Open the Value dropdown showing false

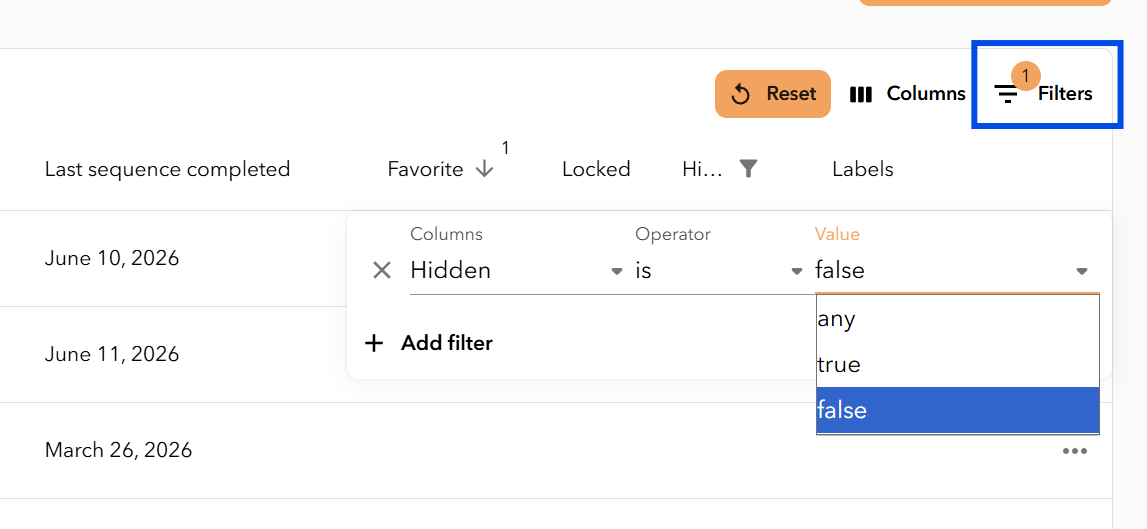[957, 271]
